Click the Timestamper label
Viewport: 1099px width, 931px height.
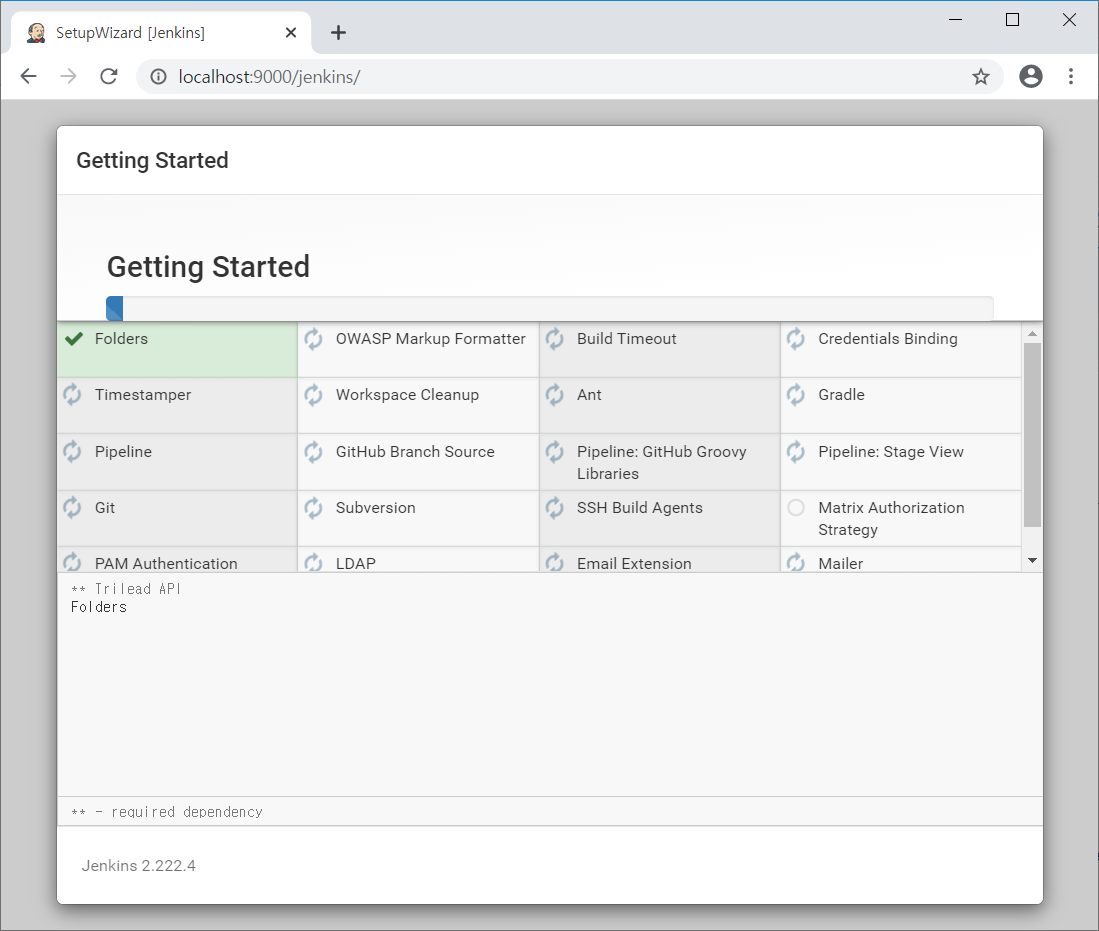pyautogui.click(x=143, y=395)
